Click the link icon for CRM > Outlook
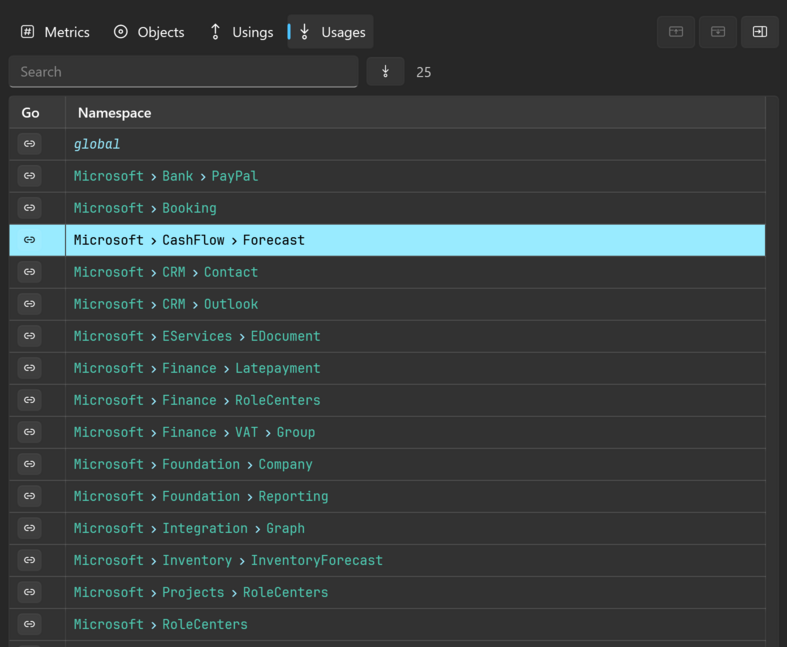Image resolution: width=787 pixels, height=647 pixels. 30,304
